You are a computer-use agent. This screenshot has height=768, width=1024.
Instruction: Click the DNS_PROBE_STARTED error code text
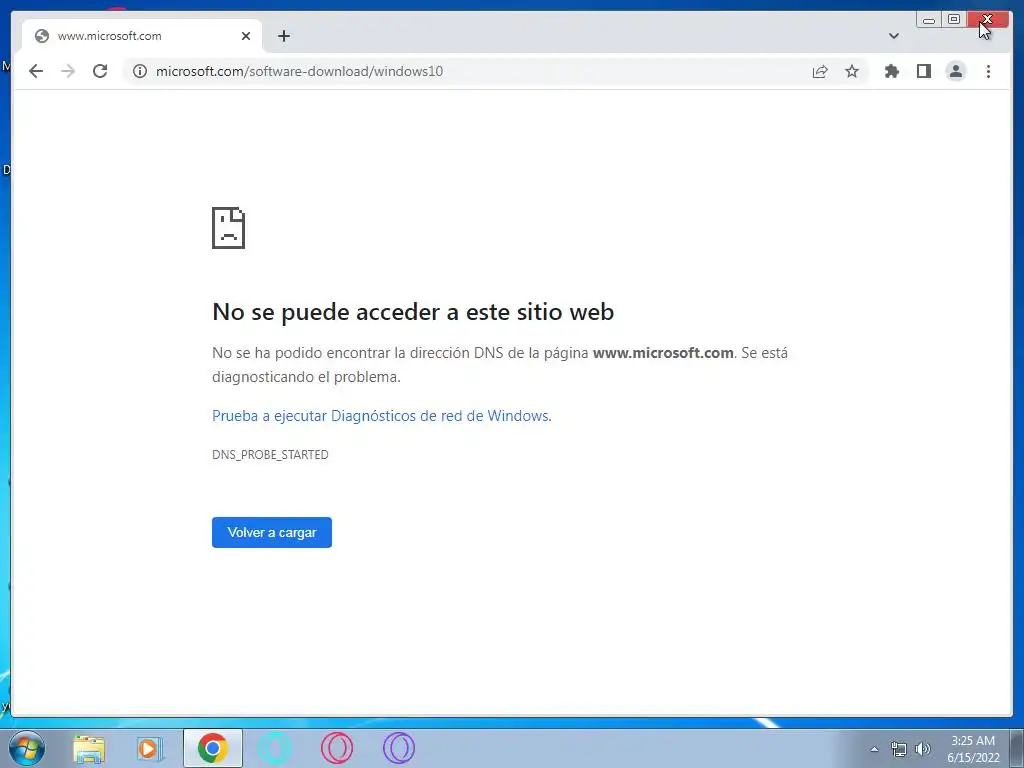[x=270, y=455]
